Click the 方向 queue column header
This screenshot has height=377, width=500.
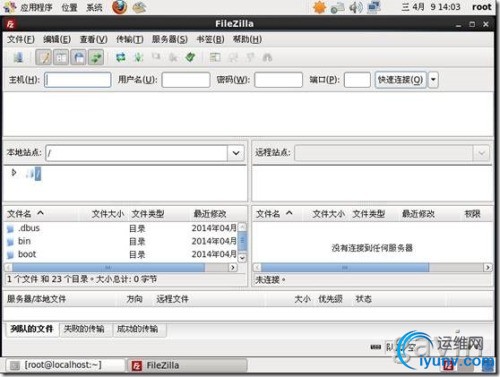134,299
